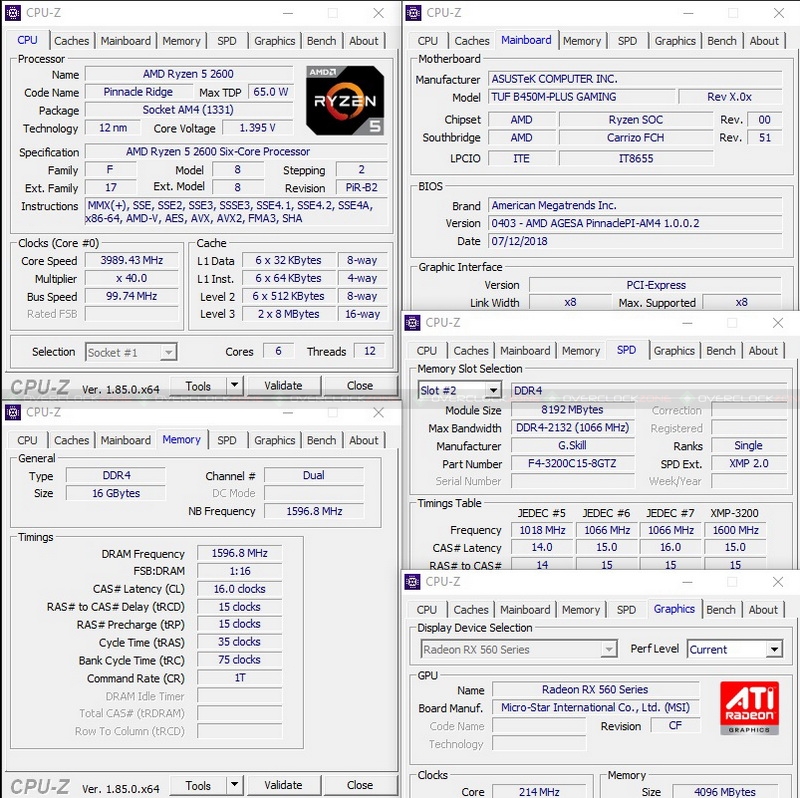
Task: Click the CPU-Z app icon in the top-left window
Action: 13,13
